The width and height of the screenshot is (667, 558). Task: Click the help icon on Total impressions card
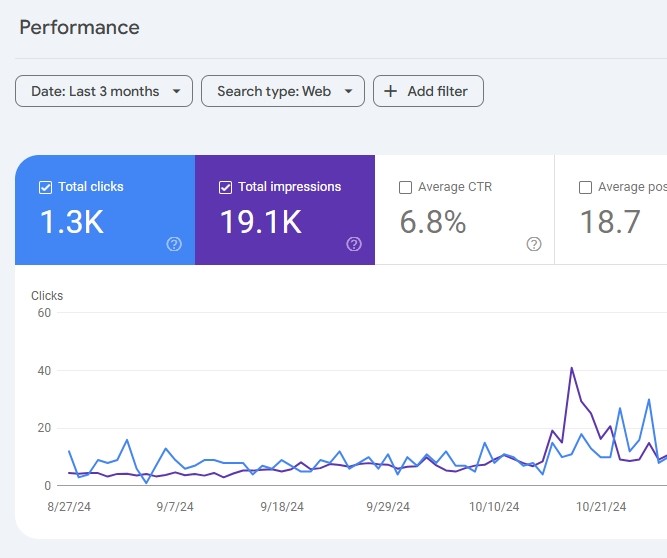point(354,244)
